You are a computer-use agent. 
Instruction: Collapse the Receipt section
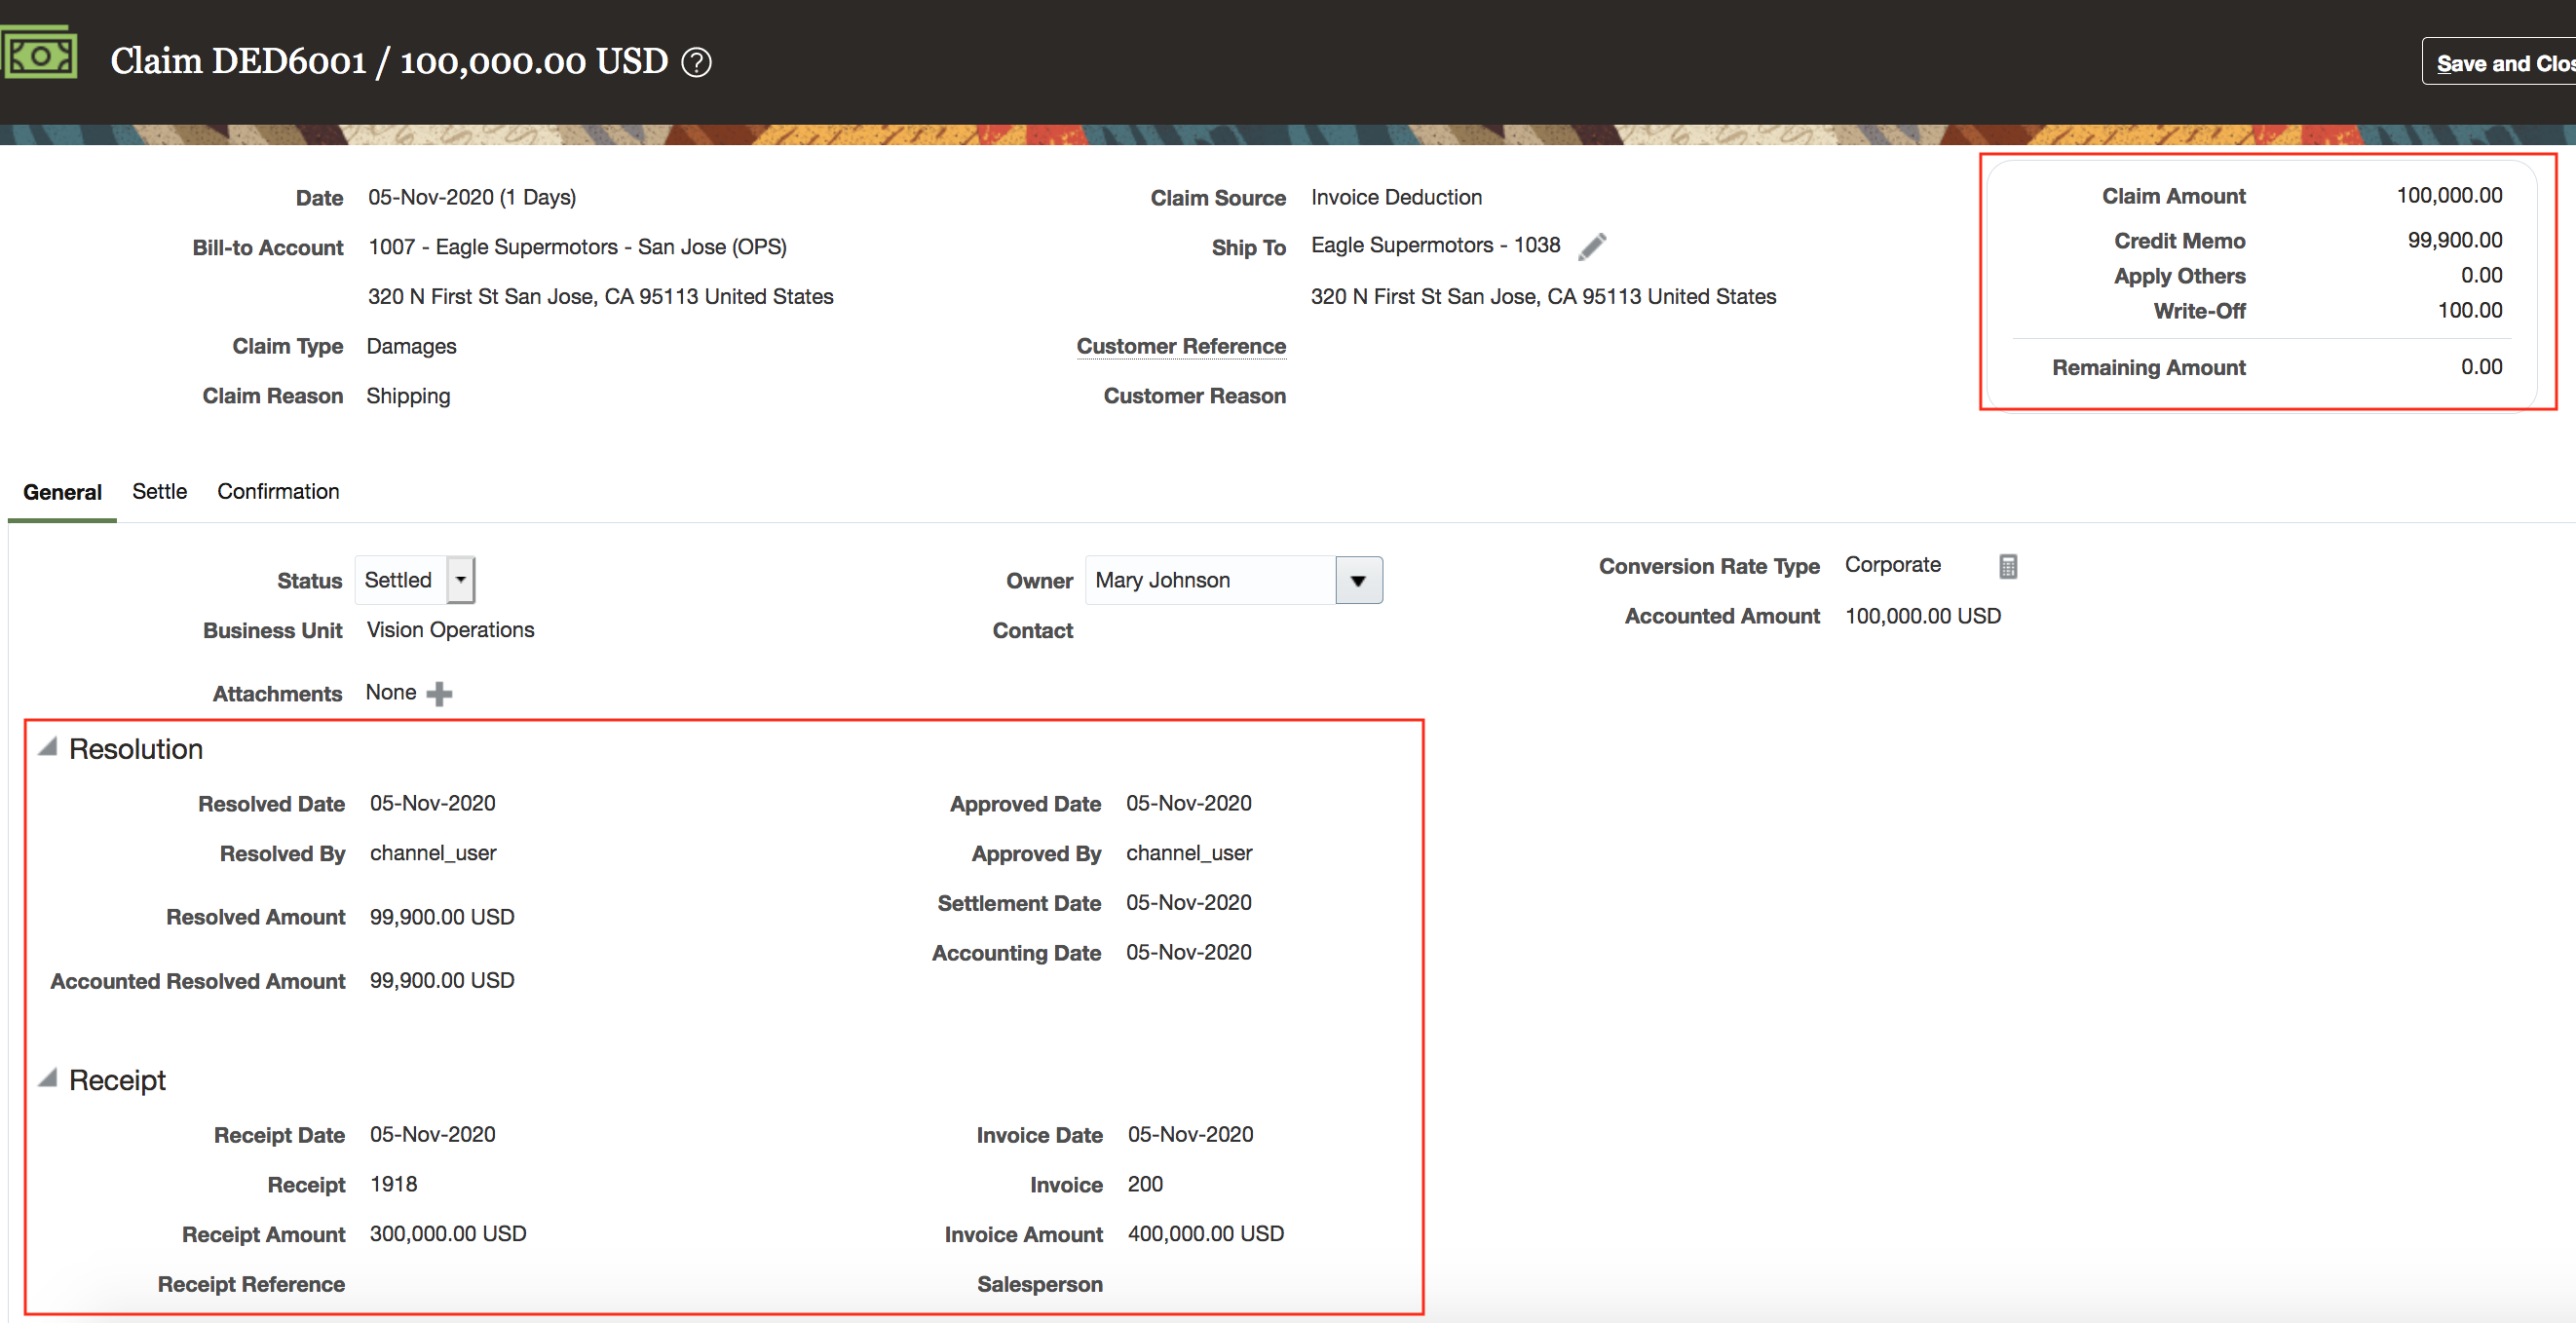click(47, 1078)
